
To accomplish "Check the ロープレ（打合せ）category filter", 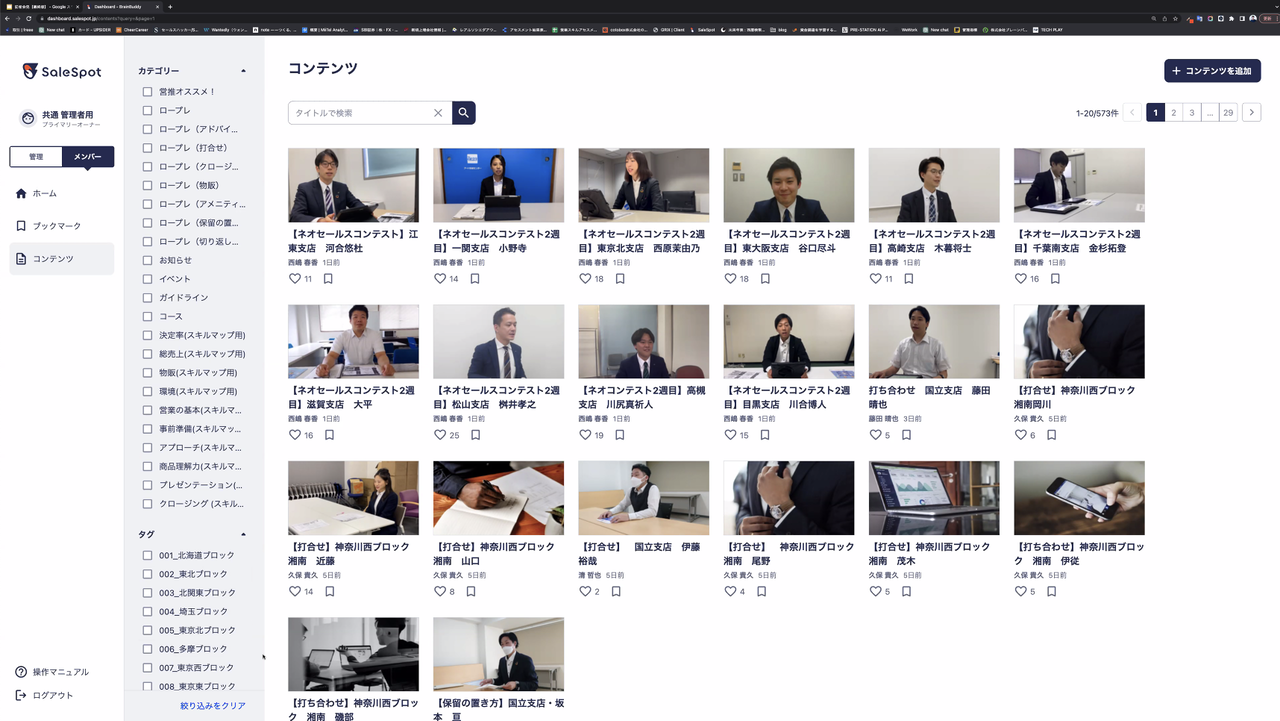I will (147, 148).
